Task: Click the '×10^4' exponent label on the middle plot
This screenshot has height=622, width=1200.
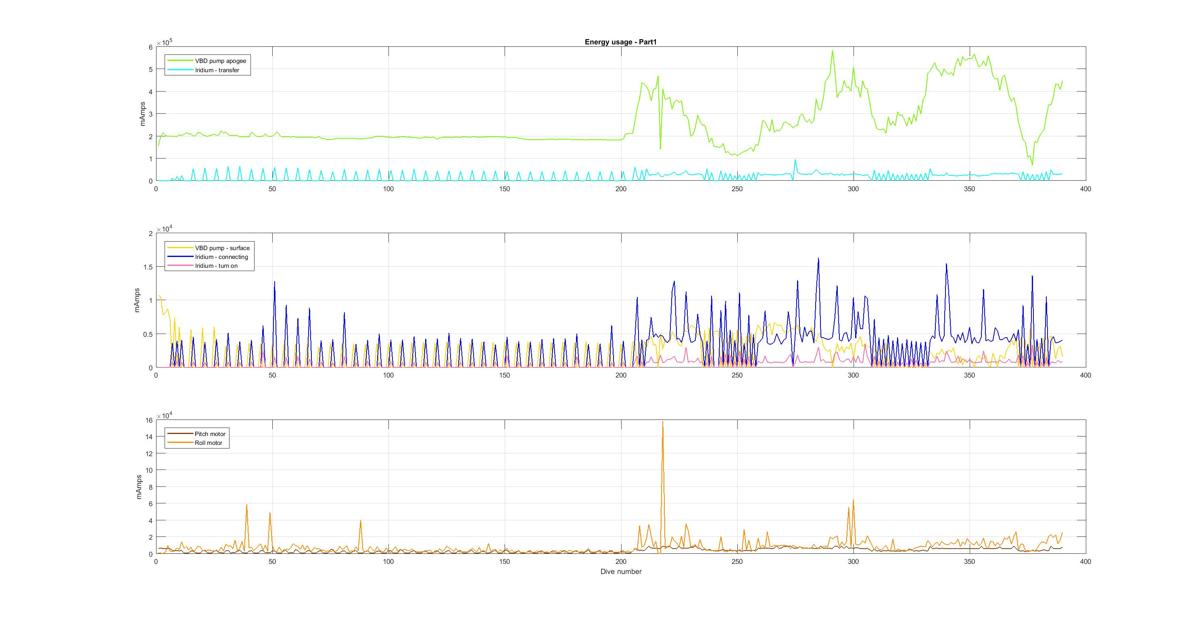Action: pos(166,228)
